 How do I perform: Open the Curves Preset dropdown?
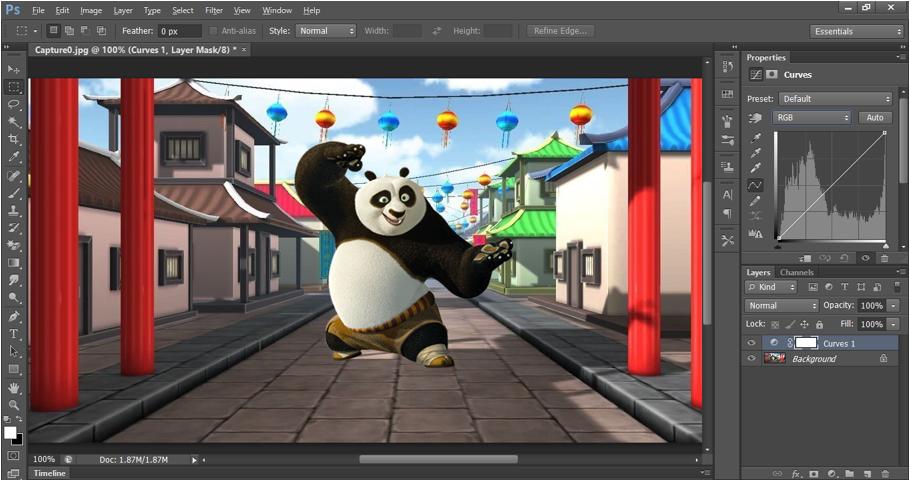(x=835, y=99)
